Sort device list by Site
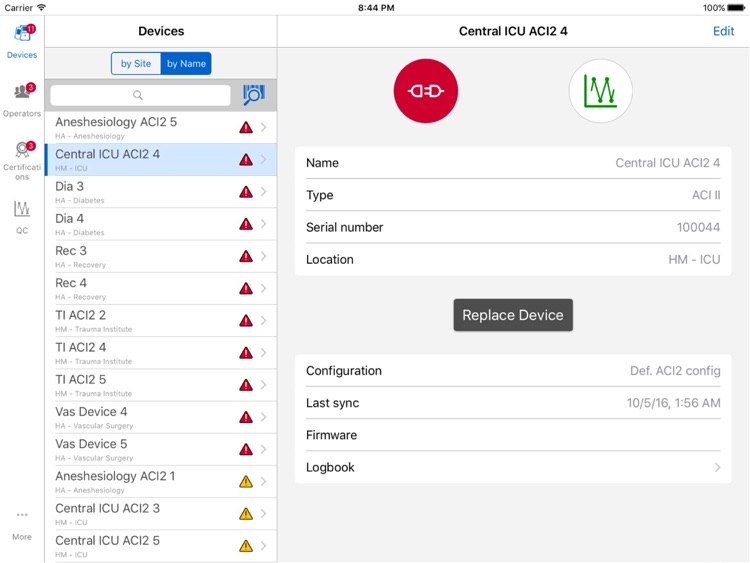Viewport: 750px width, 563px height. click(136, 64)
